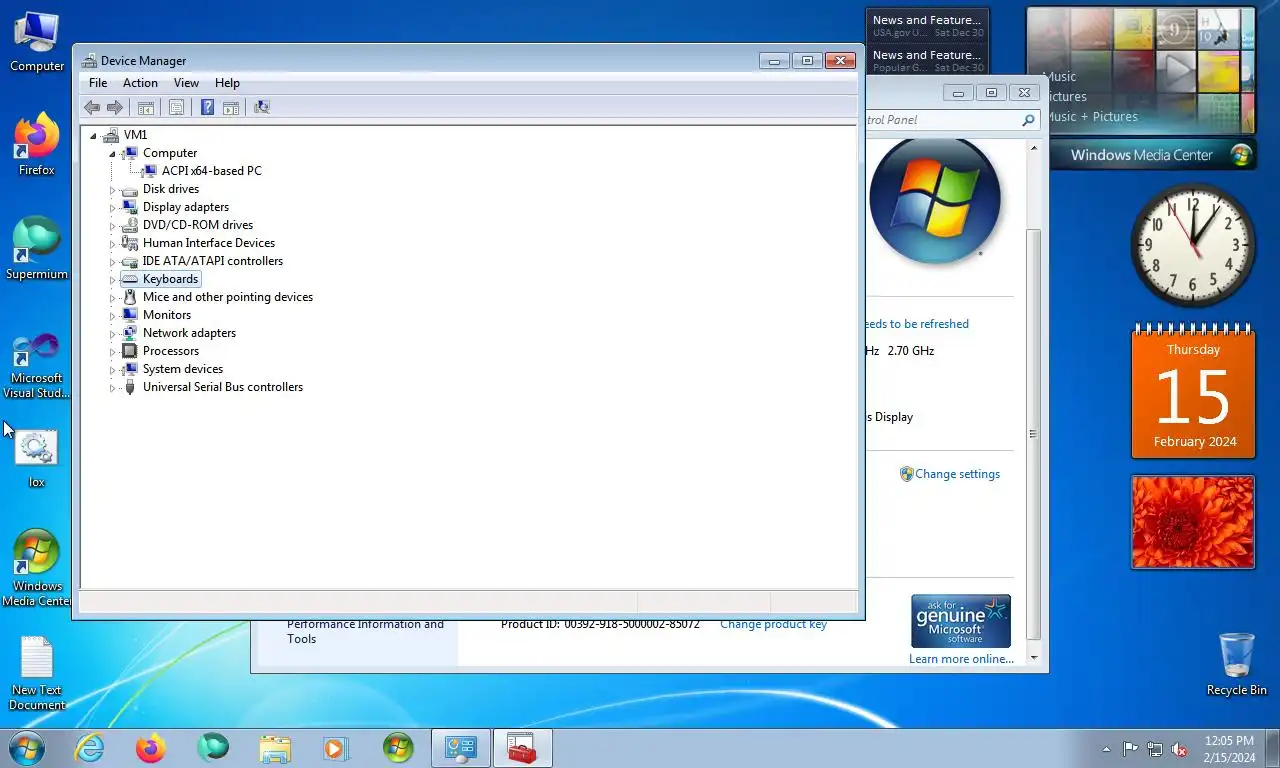Launch Internet Explorer from the taskbar
This screenshot has width=1280, height=768.
click(x=90, y=748)
